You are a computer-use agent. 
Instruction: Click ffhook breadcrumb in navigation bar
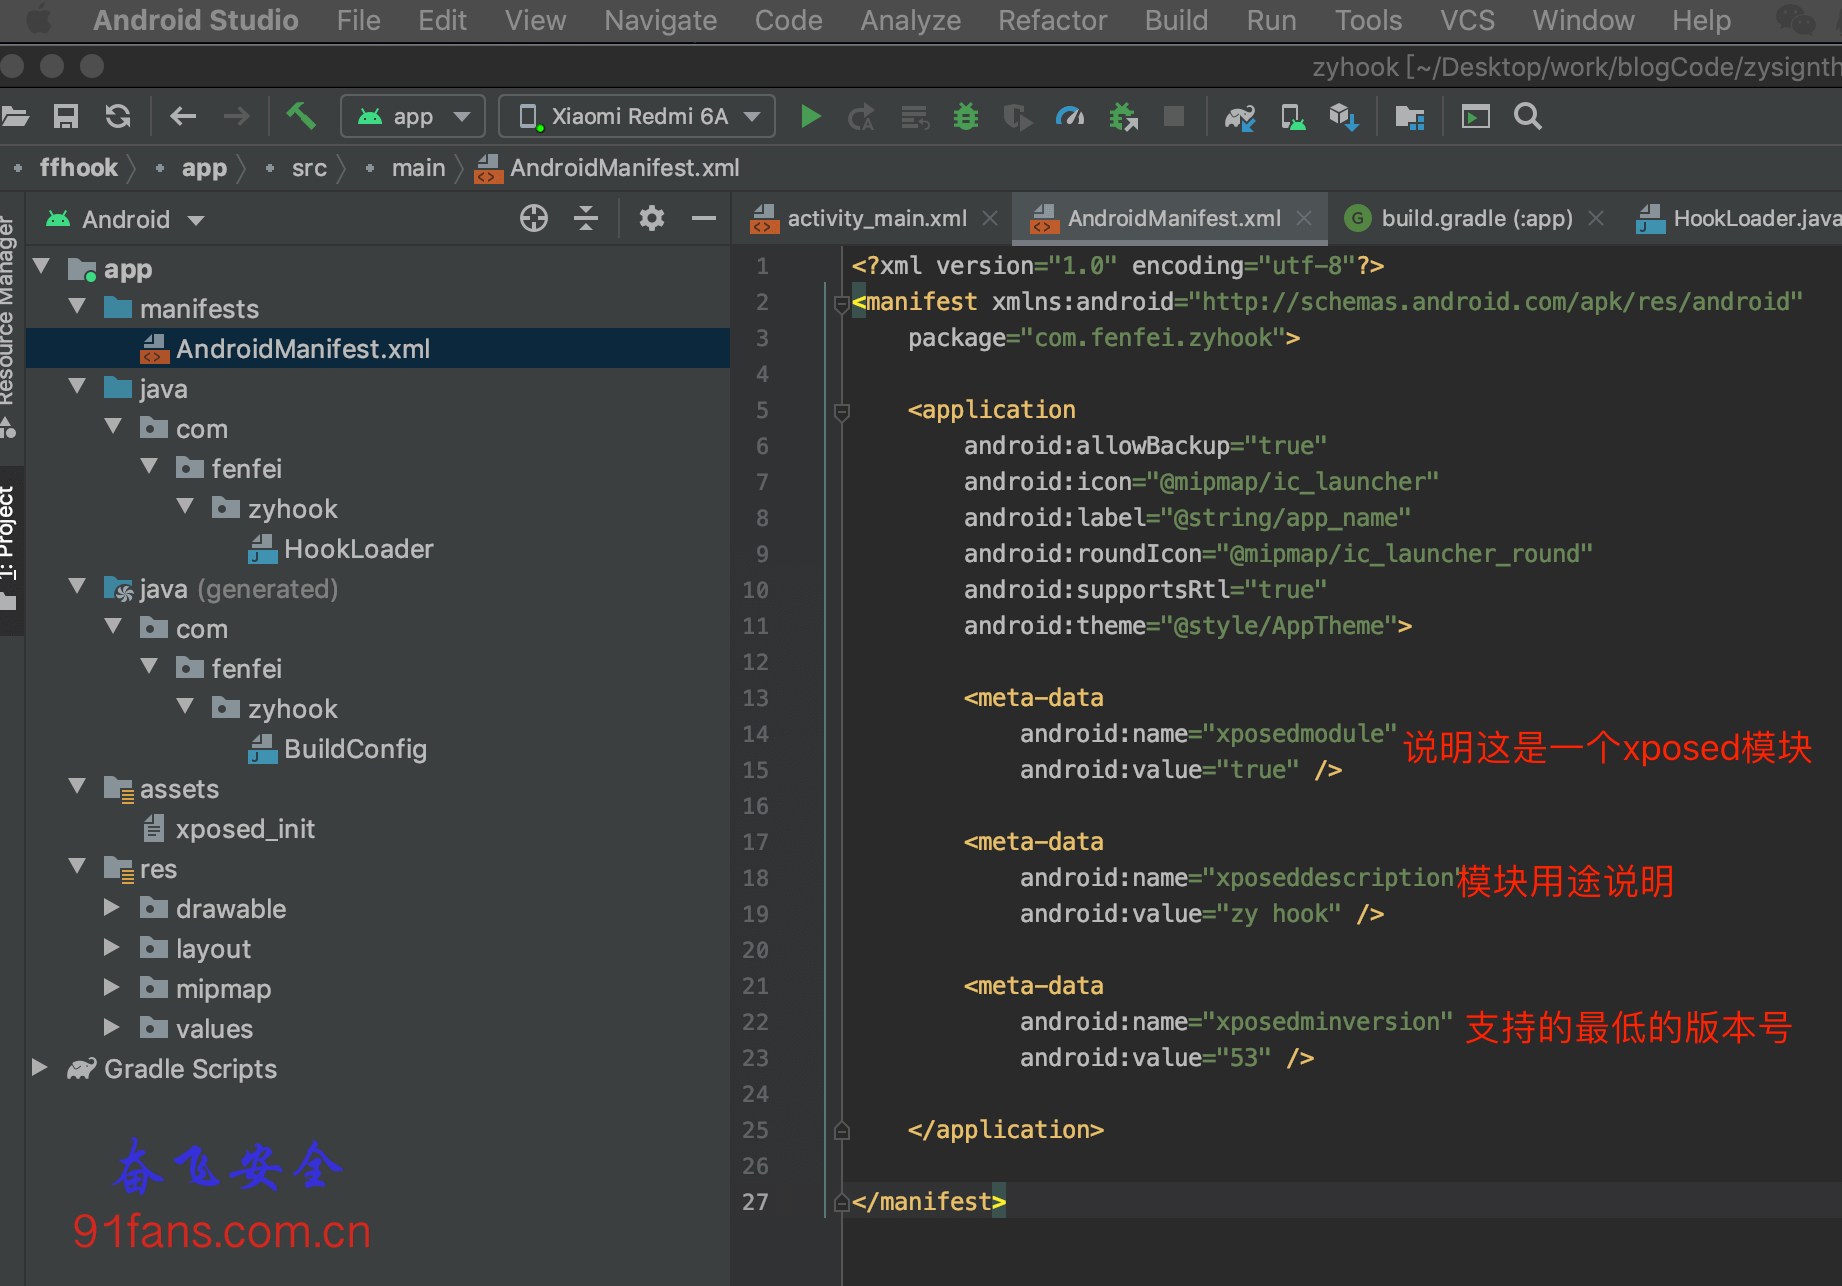pos(79,167)
